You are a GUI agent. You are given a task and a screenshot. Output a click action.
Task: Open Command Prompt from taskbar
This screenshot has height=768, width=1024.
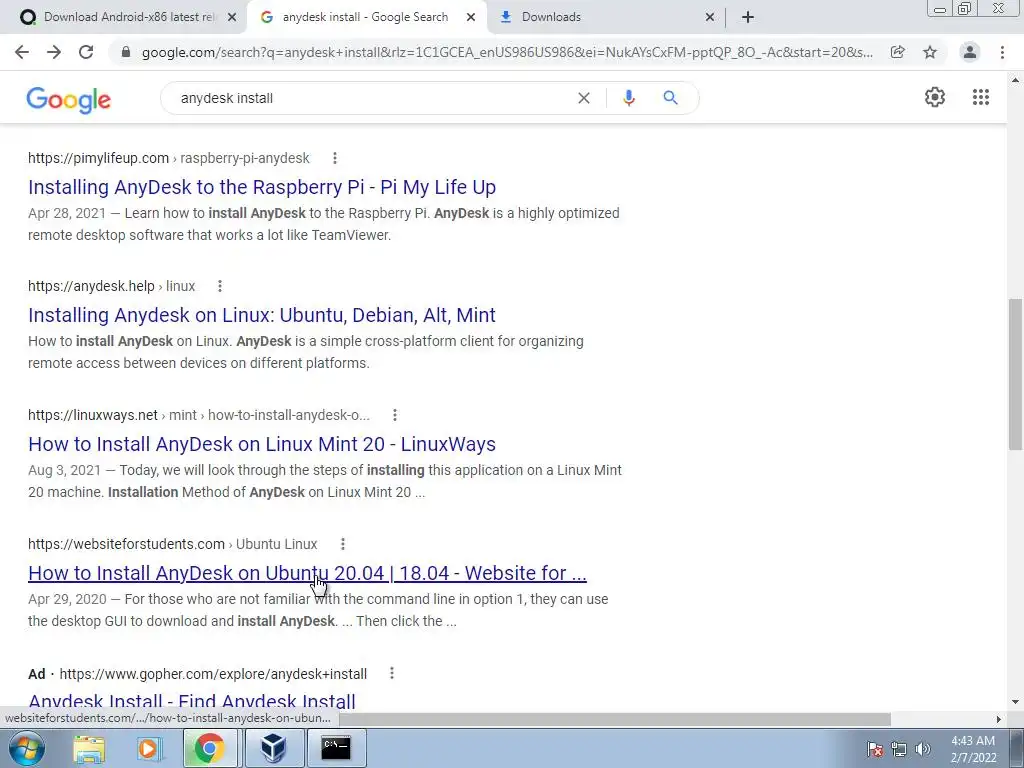coord(336,748)
